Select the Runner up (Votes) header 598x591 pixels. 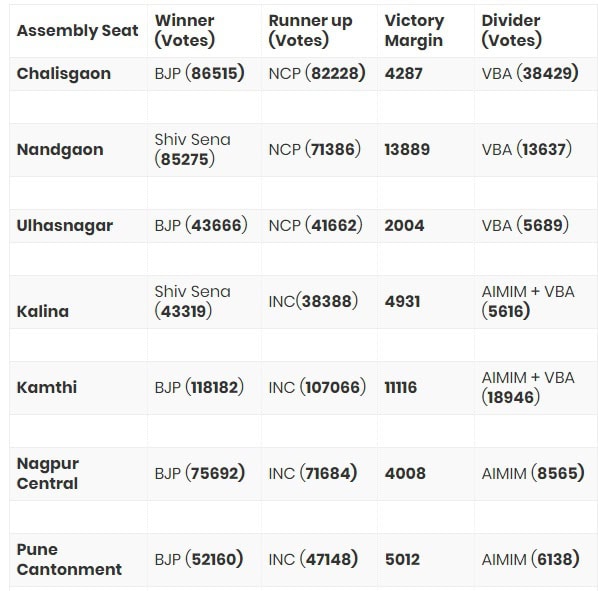[x=310, y=31]
